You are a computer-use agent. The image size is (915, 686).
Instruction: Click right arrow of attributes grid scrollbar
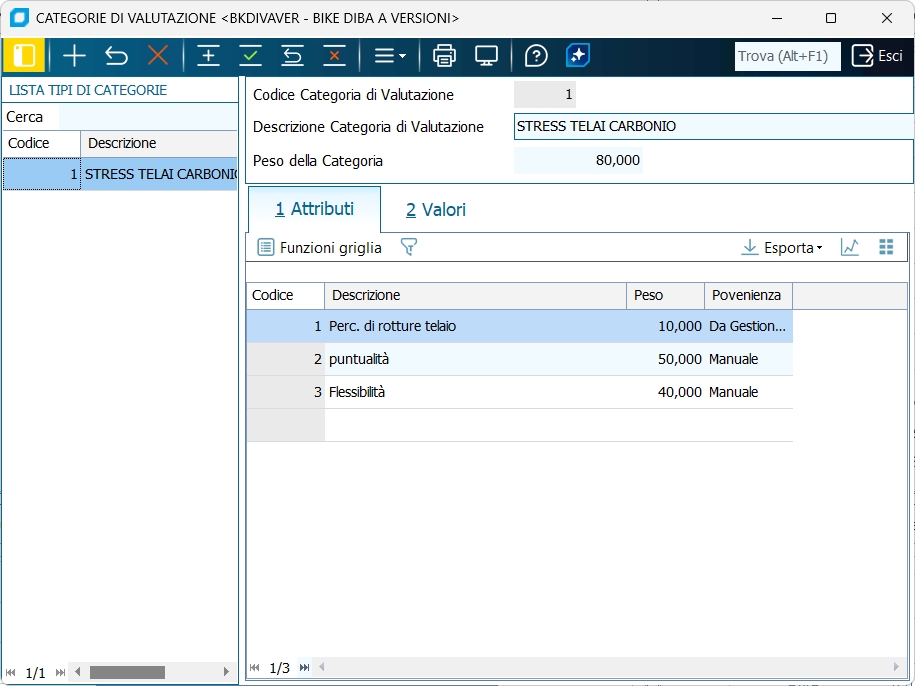896,667
